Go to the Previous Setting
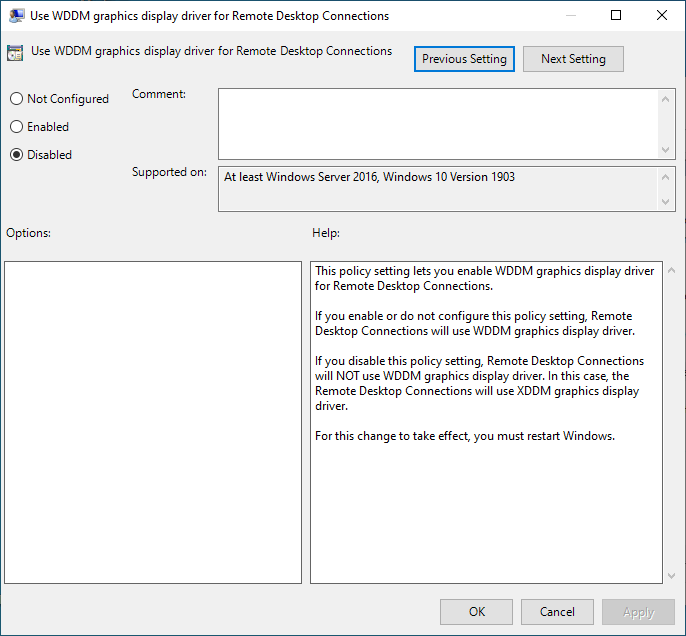 coord(464,59)
